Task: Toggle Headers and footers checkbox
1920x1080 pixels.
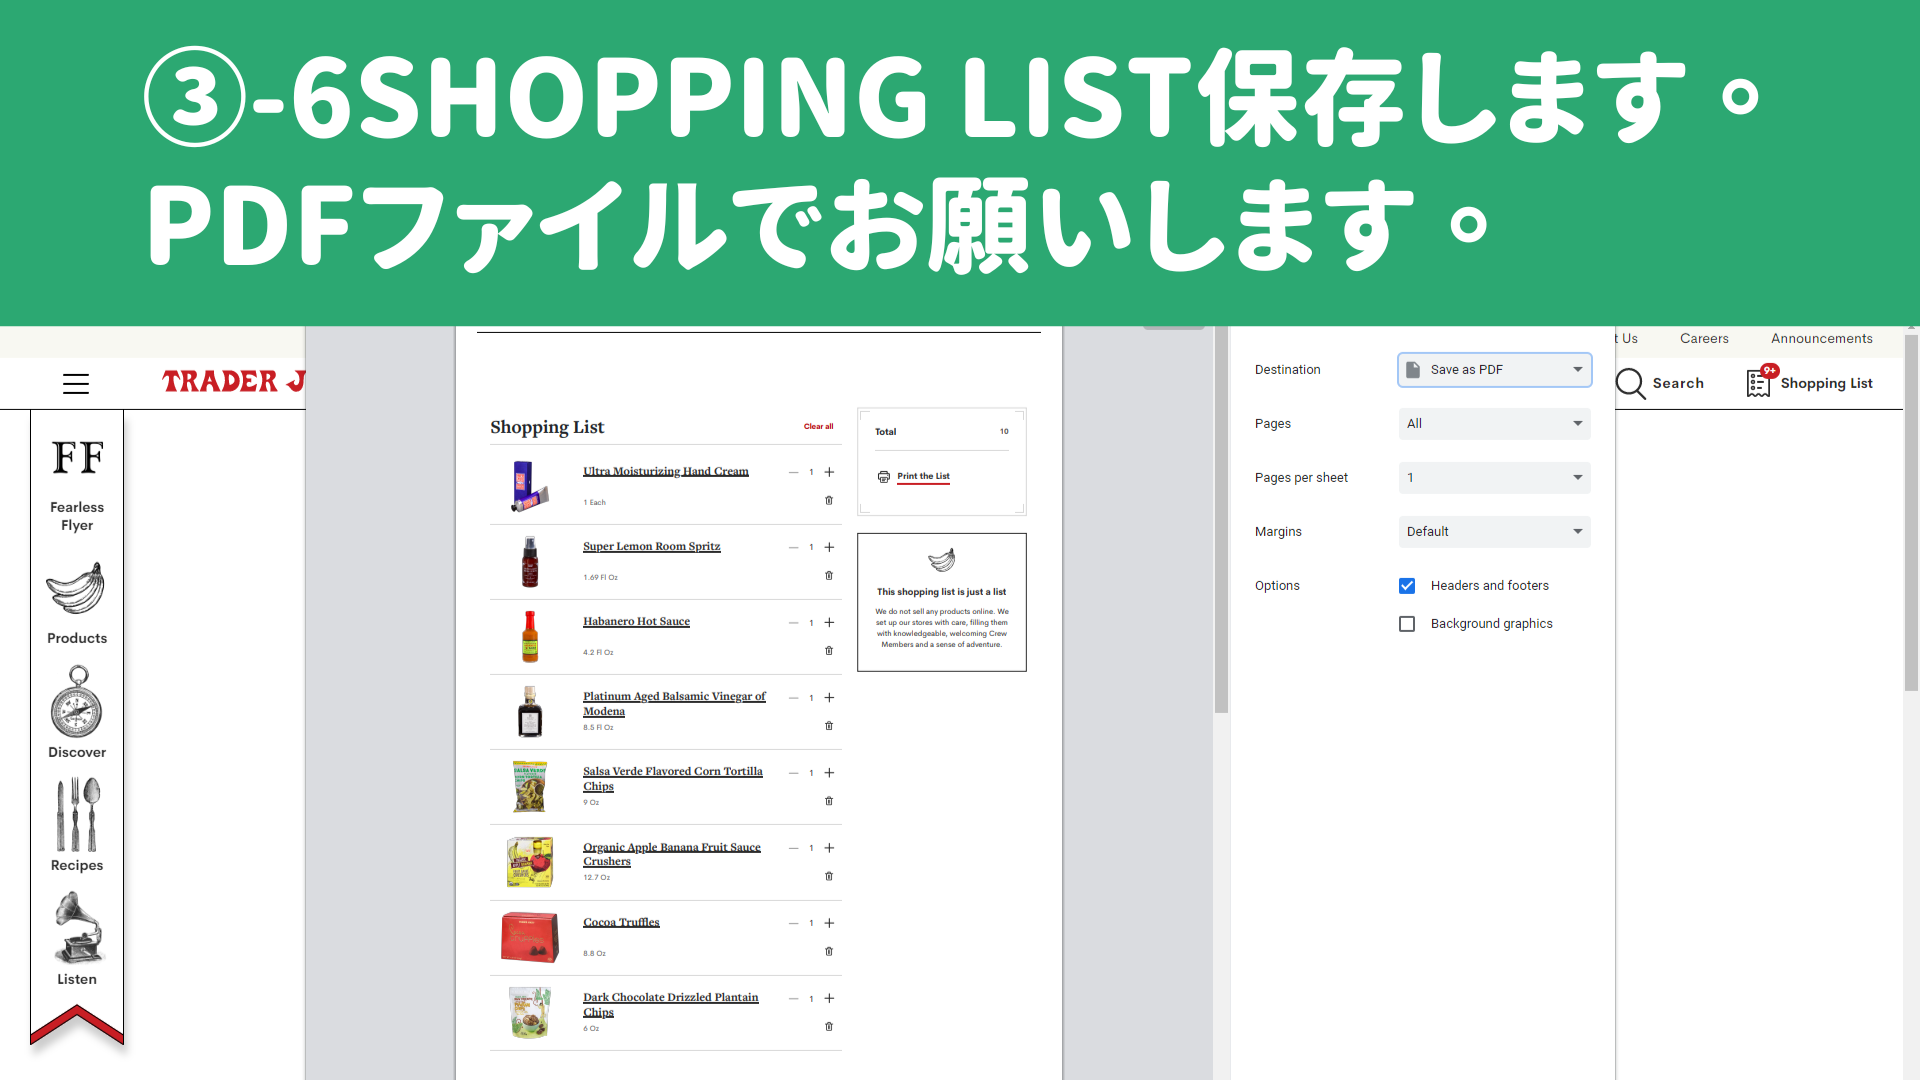Action: pos(1407,586)
